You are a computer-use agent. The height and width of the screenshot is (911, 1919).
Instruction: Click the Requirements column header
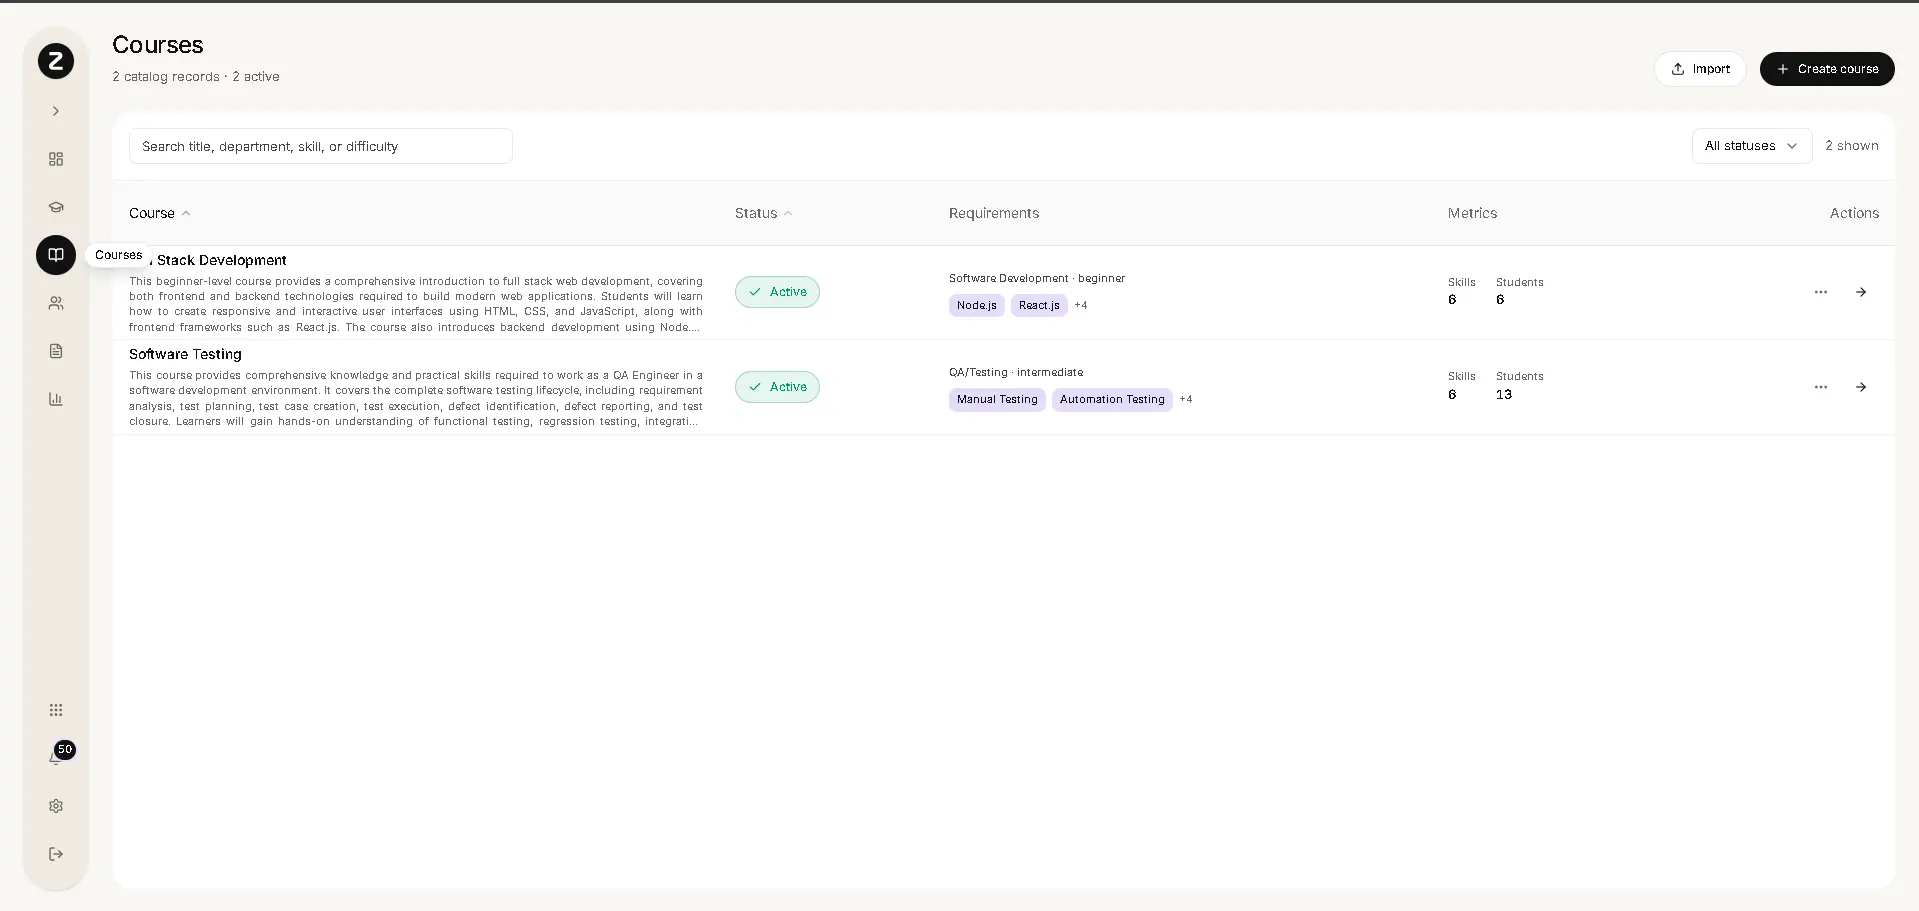pyautogui.click(x=994, y=213)
